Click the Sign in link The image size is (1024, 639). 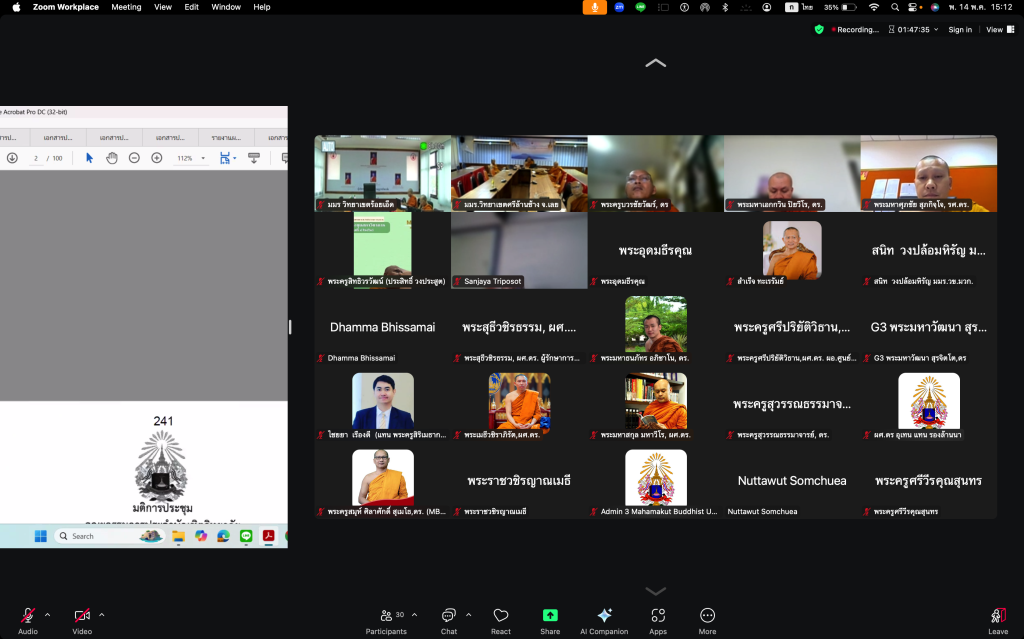coord(960,29)
